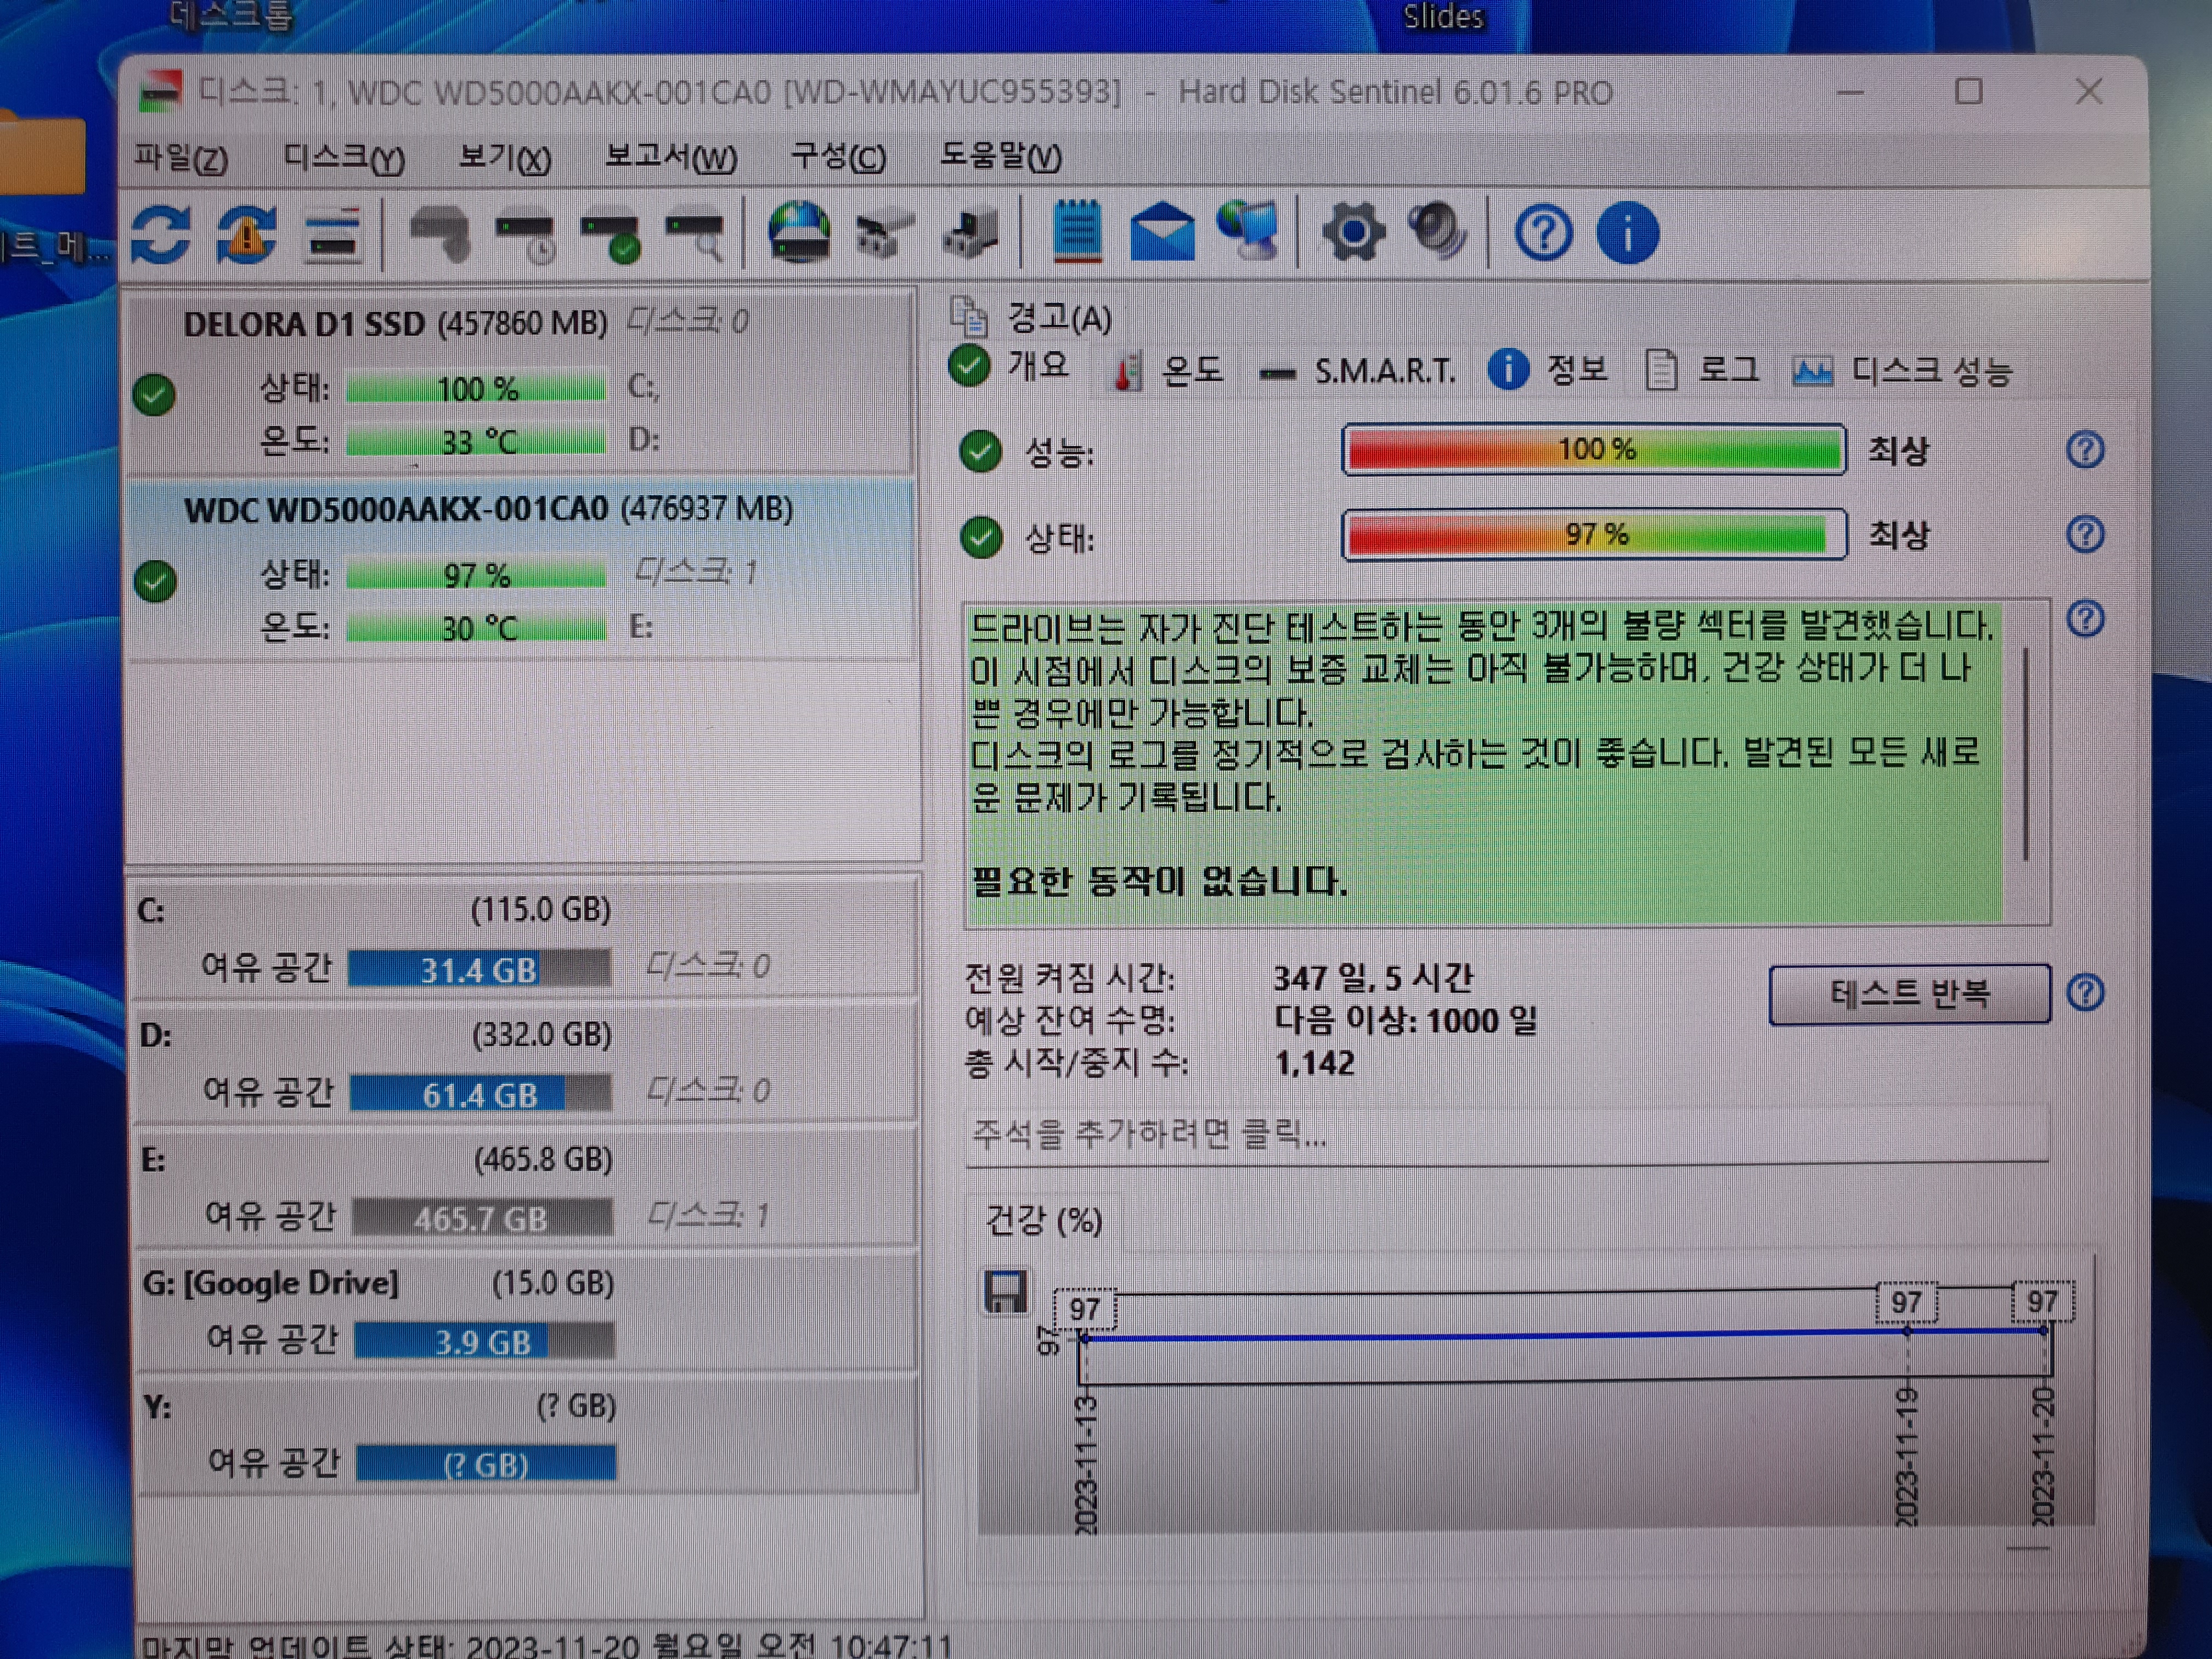Click the help icon beside 성능 bar

pos(2085,450)
